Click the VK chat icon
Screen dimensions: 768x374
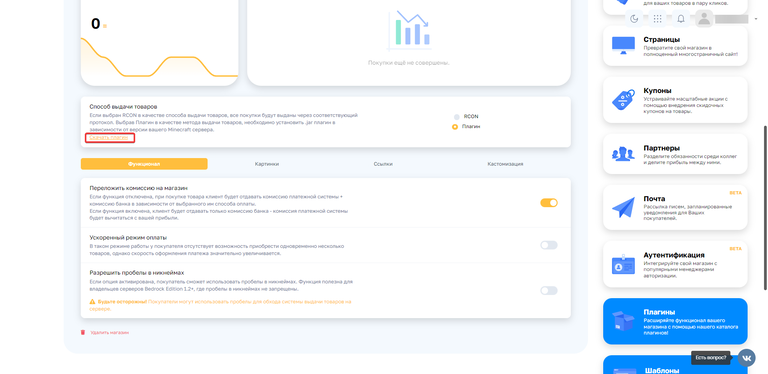pyautogui.click(x=746, y=358)
